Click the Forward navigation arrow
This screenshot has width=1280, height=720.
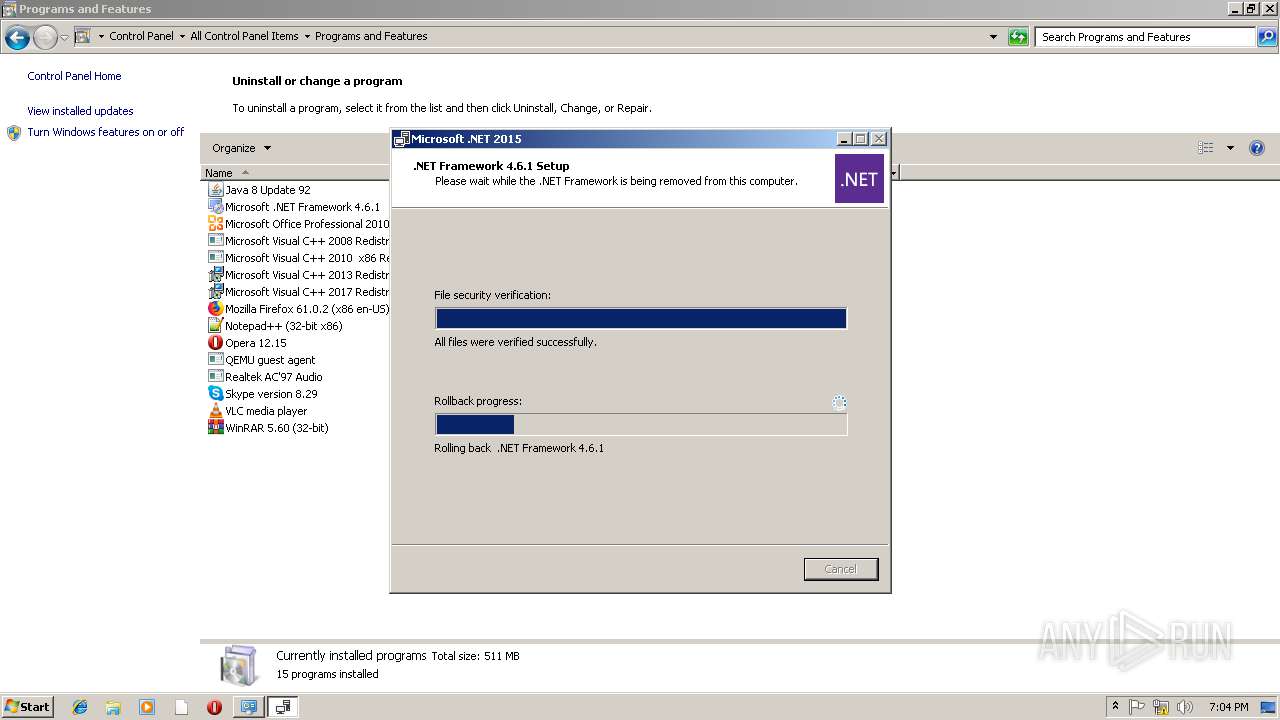coord(45,38)
